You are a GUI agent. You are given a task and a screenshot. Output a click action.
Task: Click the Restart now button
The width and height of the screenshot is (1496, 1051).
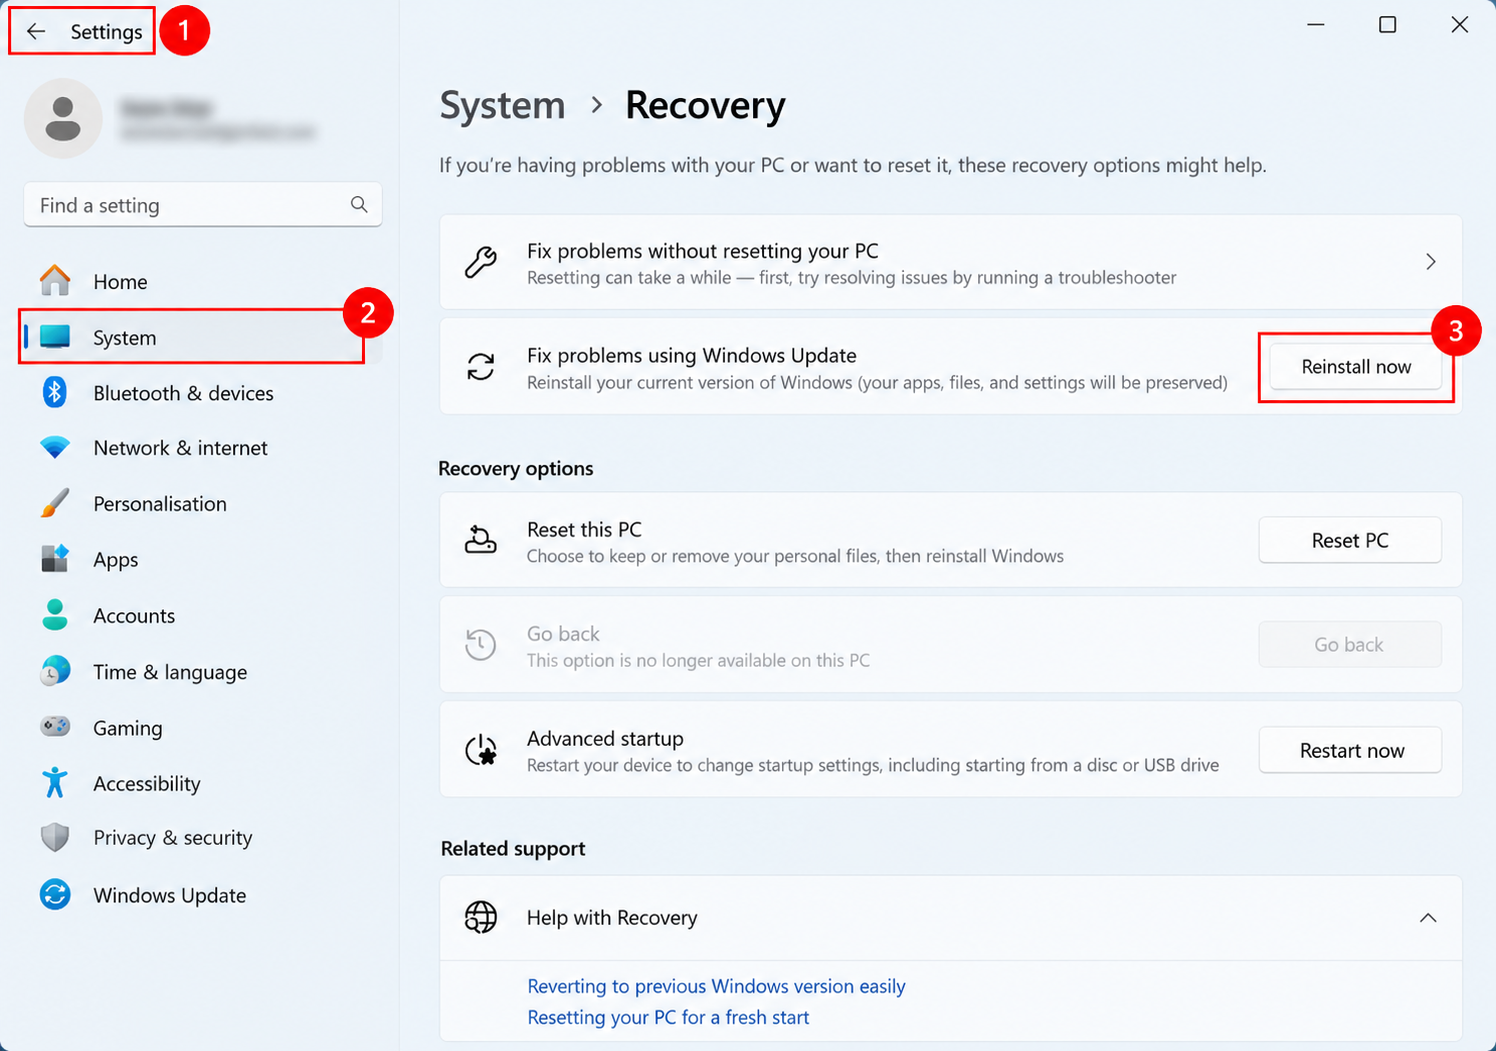1350,750
